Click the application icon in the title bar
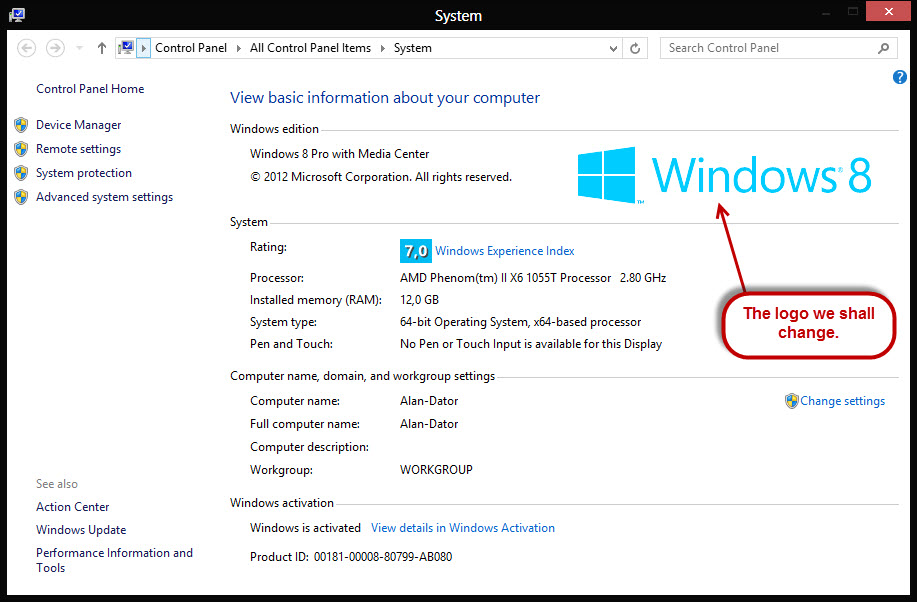The height and width of the screenshot is (602, 917). pos(15,14)
